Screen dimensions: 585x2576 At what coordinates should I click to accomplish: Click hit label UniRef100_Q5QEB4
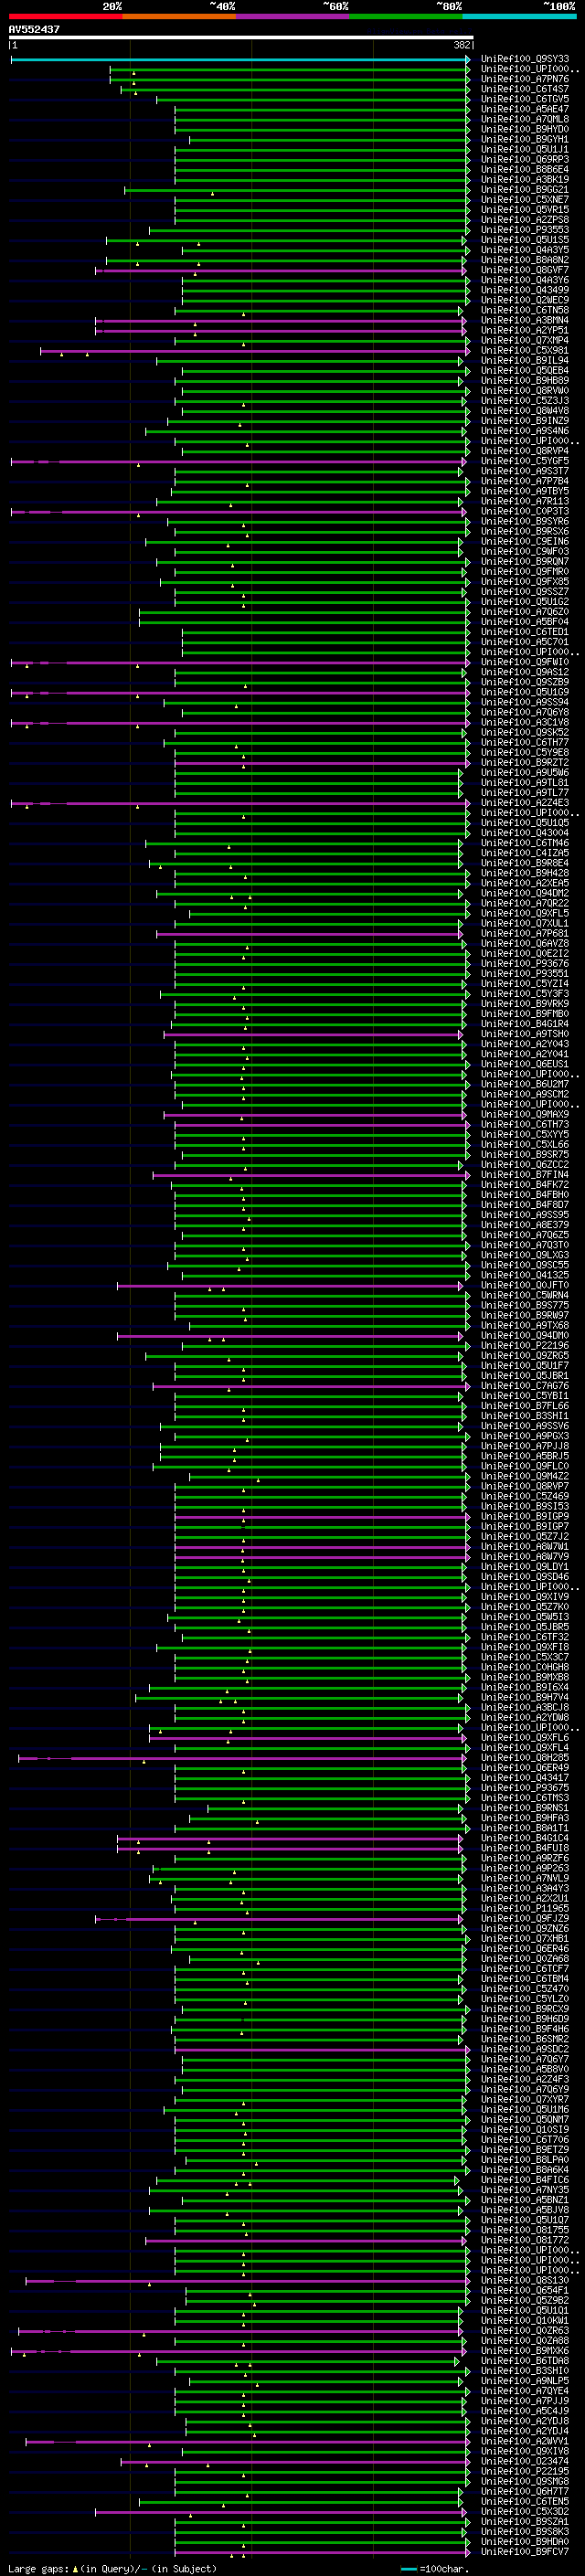[525, 371]
